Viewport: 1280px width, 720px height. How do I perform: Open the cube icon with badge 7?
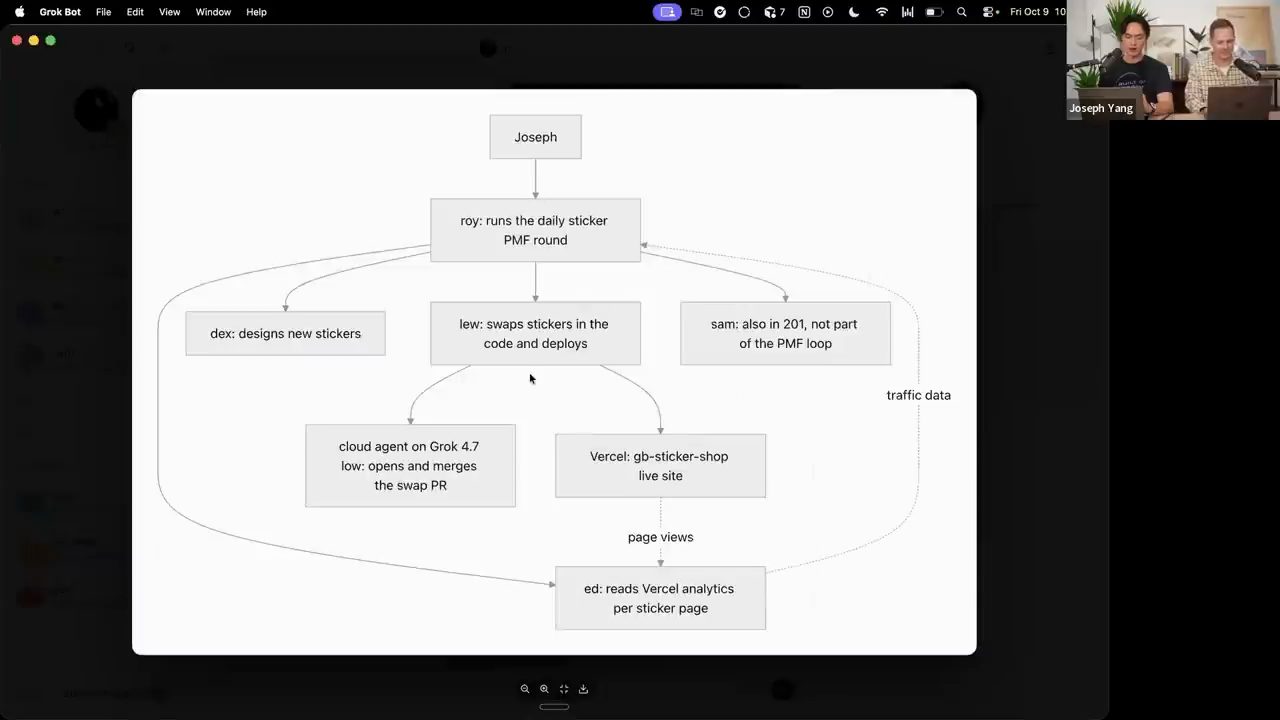pos(774,12)
